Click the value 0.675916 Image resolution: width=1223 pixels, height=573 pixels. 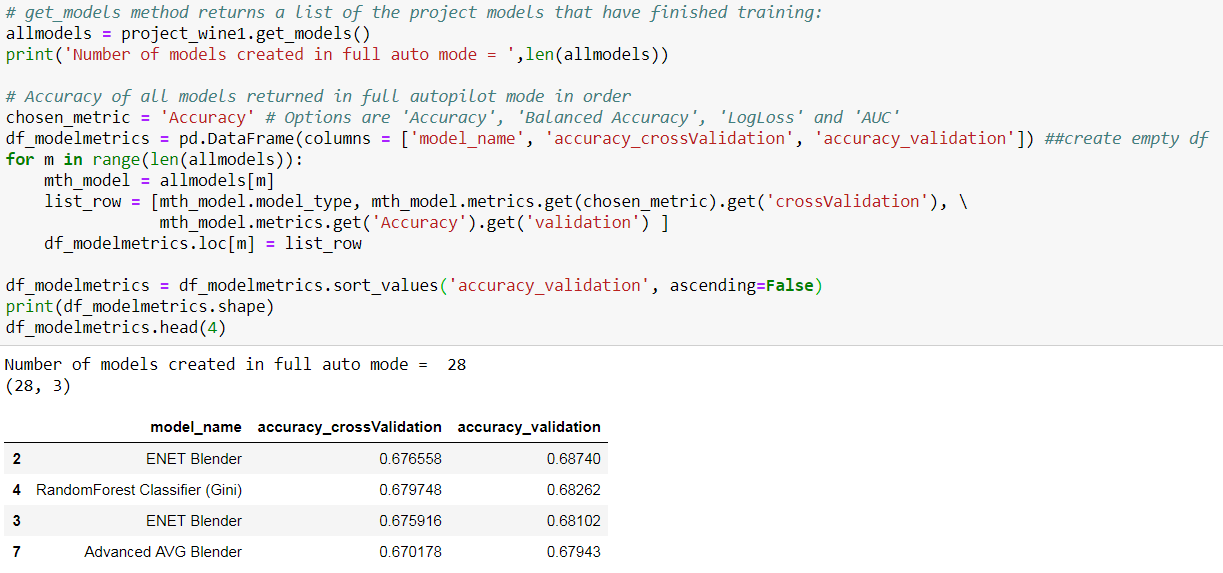tap(410, 521)
